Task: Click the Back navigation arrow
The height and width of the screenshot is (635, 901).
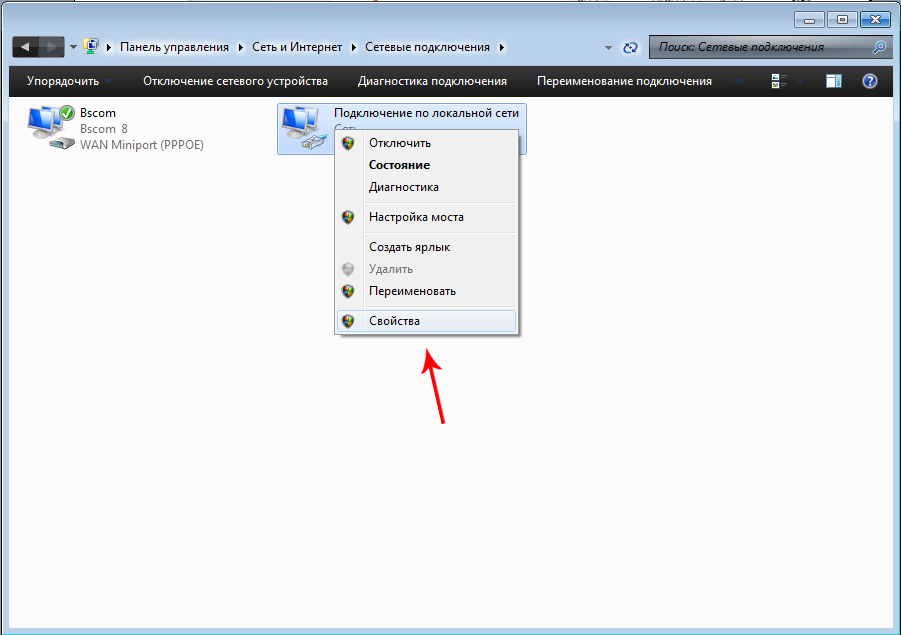Action: 25,47
